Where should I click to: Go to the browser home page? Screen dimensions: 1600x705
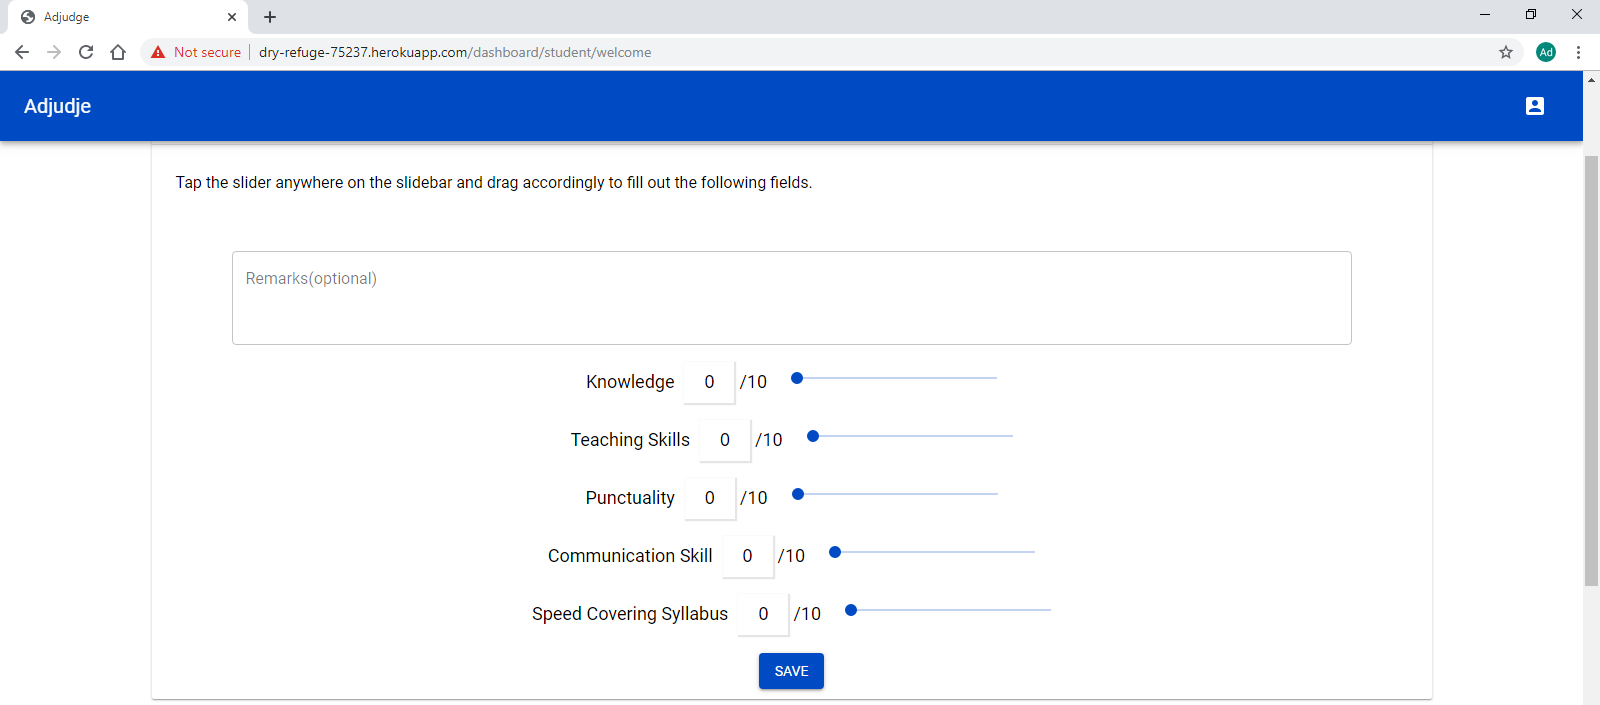click(x=118, y=52)
